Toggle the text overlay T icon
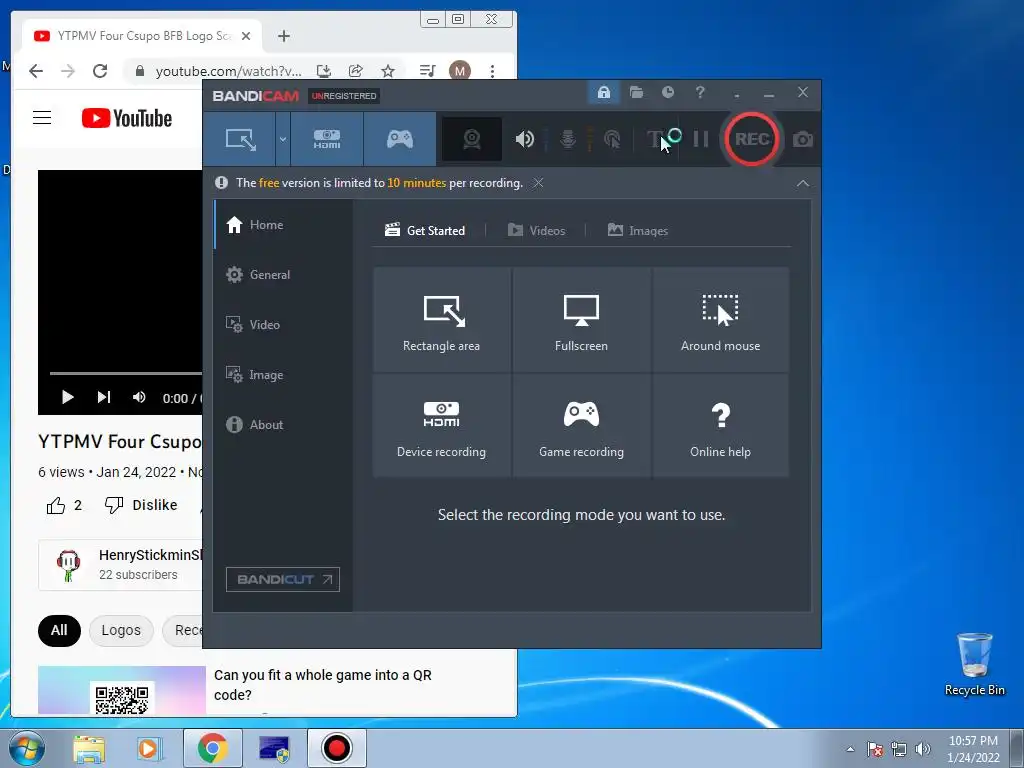 point(654,139)
